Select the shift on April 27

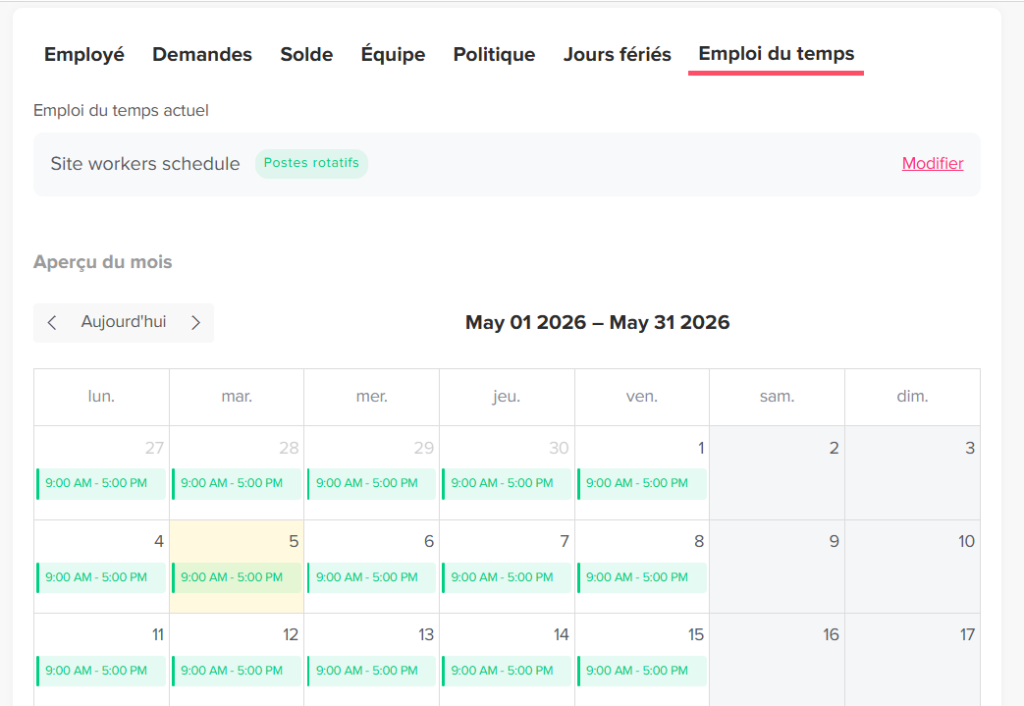[101, 484]
